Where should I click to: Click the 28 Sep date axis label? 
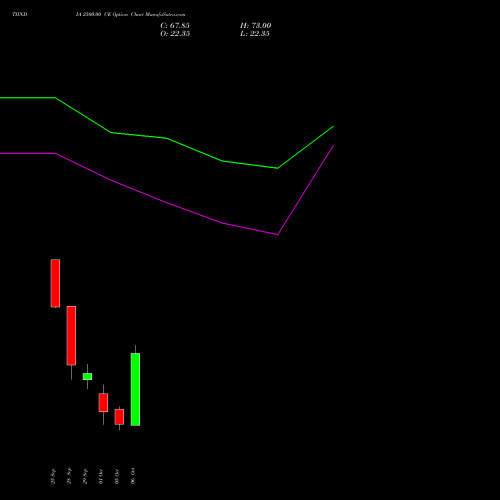click(69, 476)
